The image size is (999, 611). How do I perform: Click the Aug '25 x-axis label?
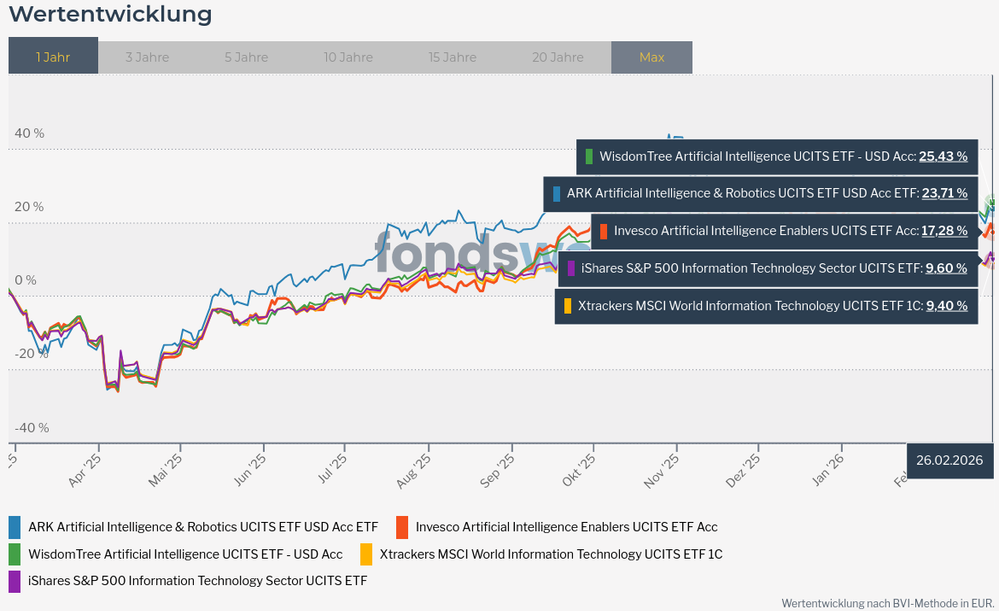[413, 471]
